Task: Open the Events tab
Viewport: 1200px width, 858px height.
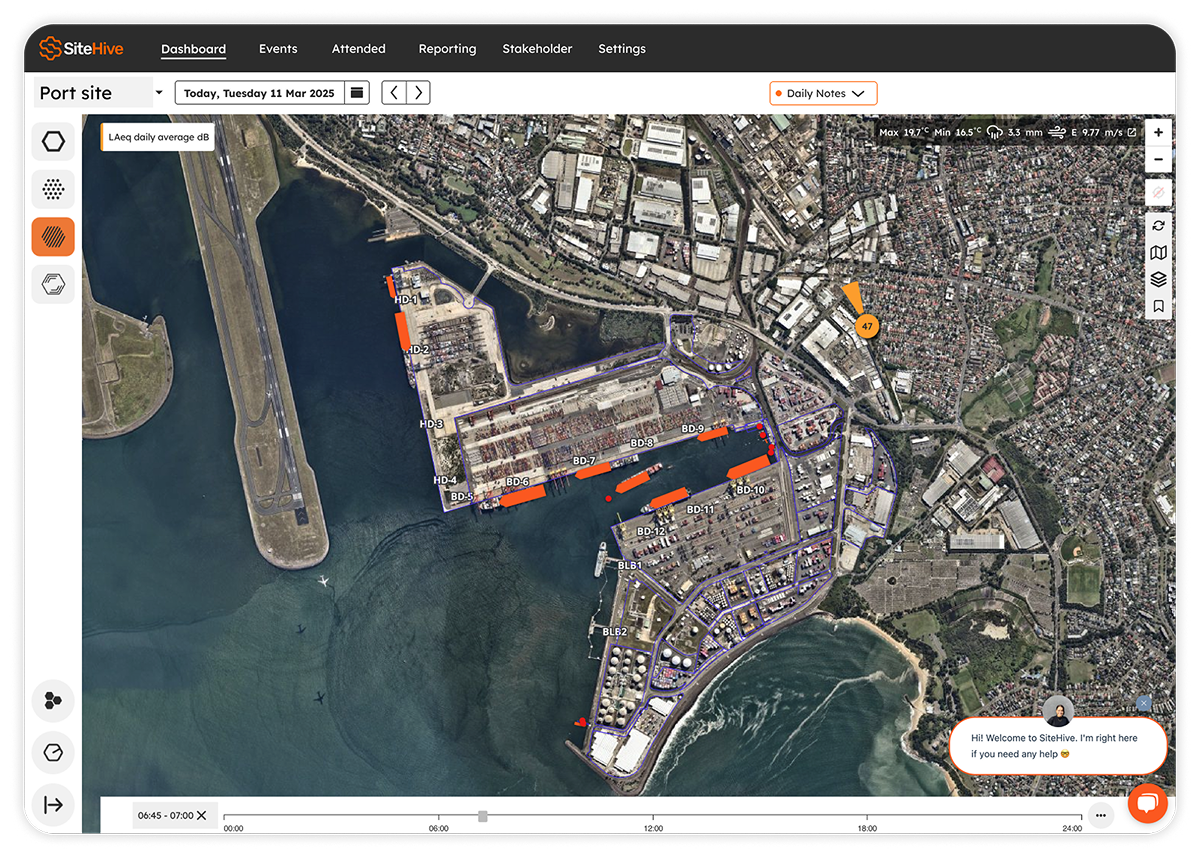Action: [278, 49]
